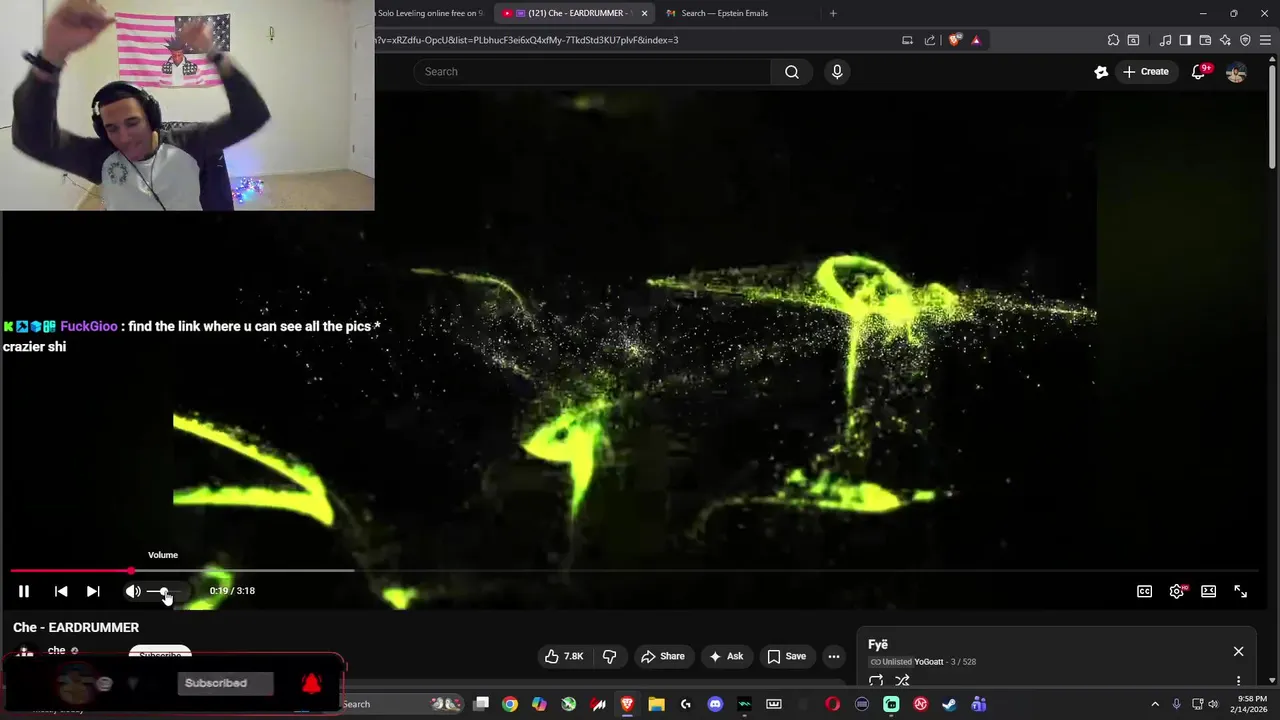Open the player settings gear
The image size is (1280, 720).
tap(1177, 591)
